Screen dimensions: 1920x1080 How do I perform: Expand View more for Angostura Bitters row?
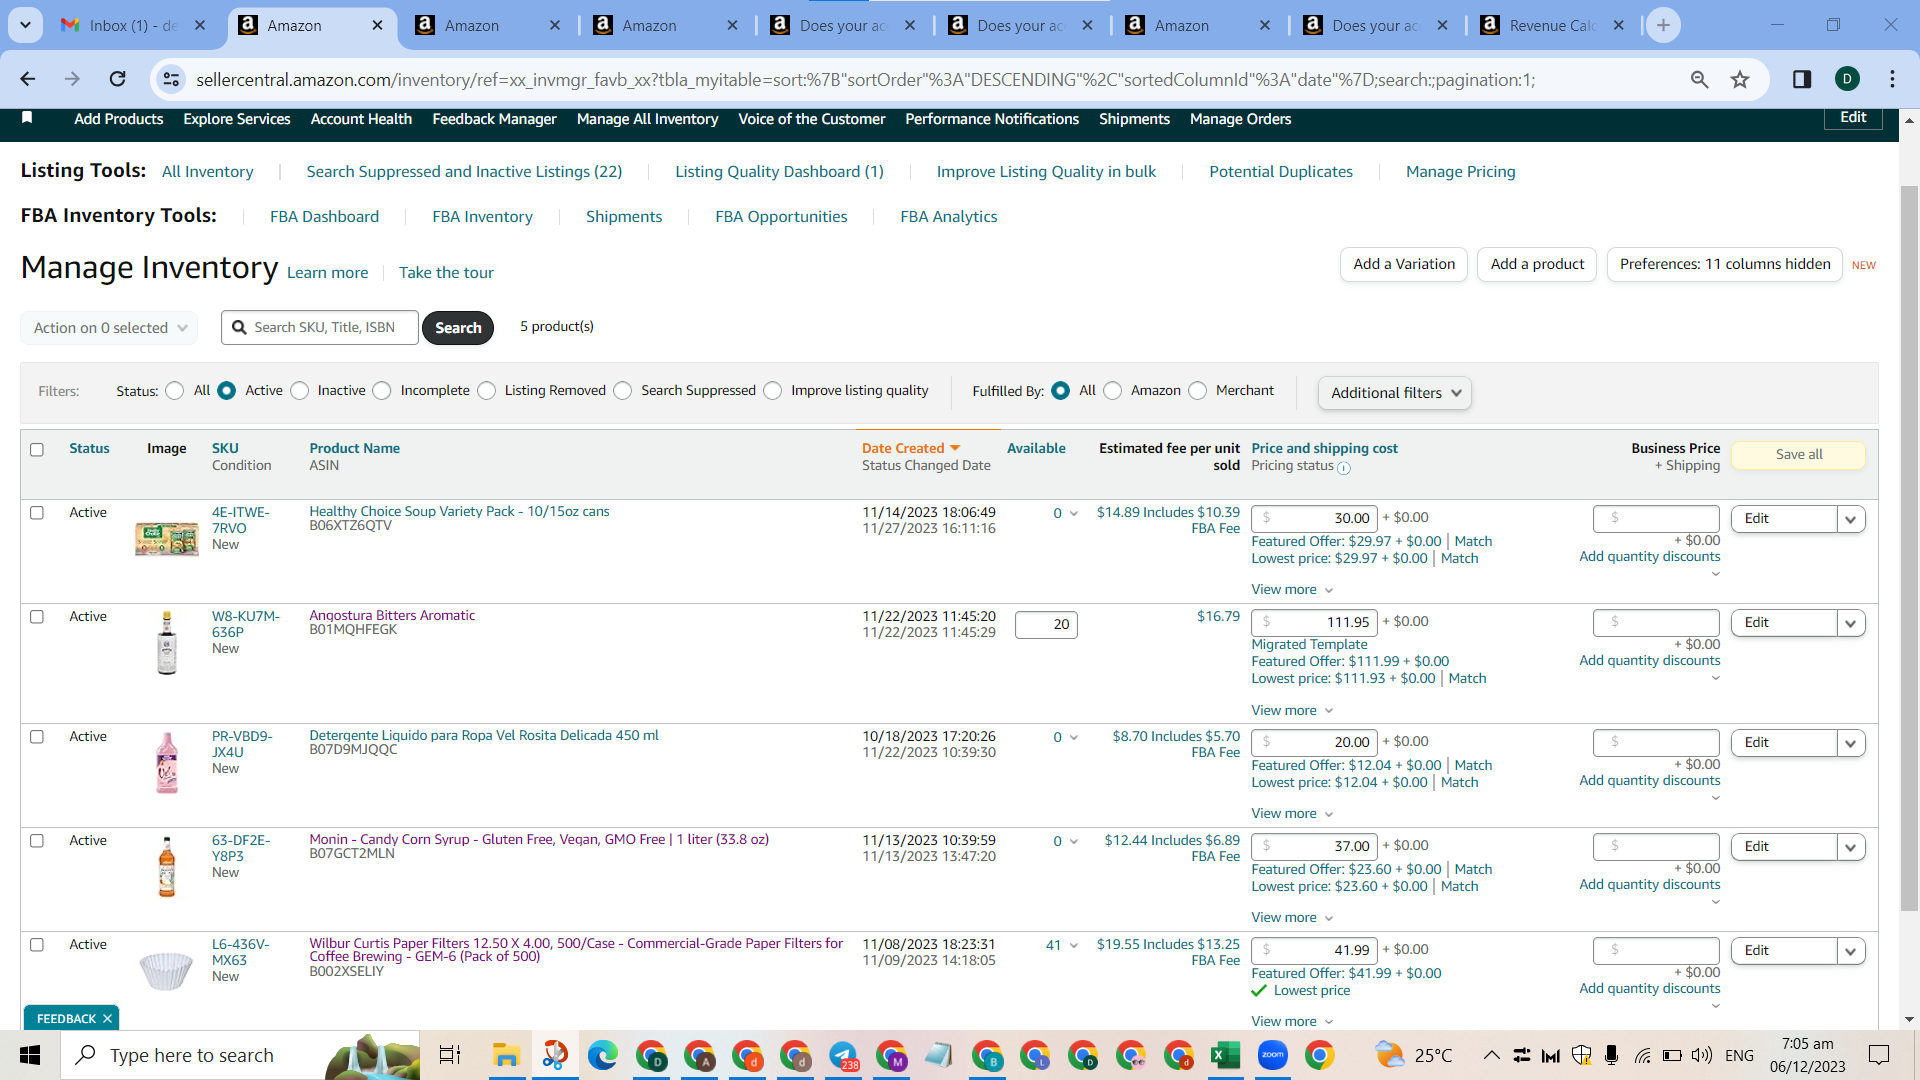tap(1292, 710)
